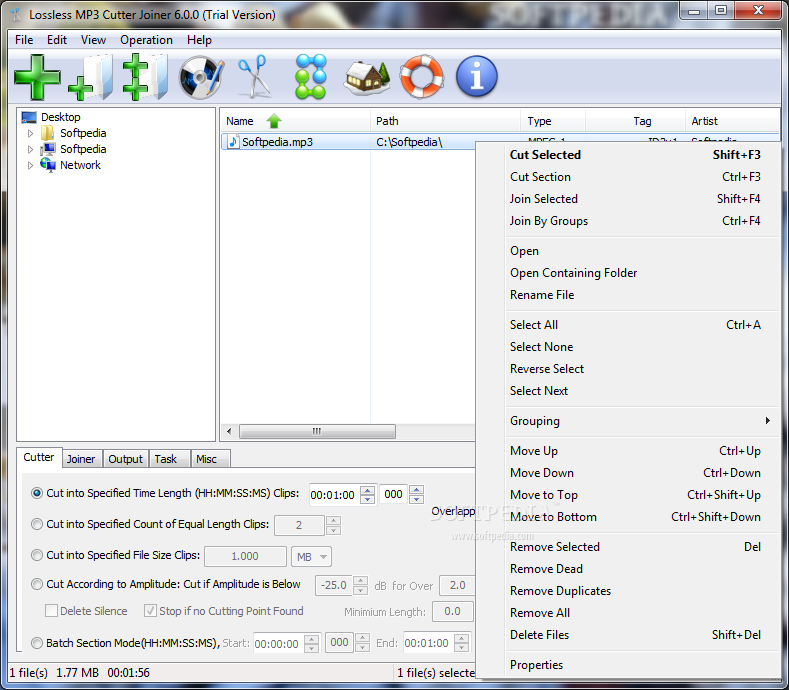Select the Softpedia.mp3 file row

348,142
